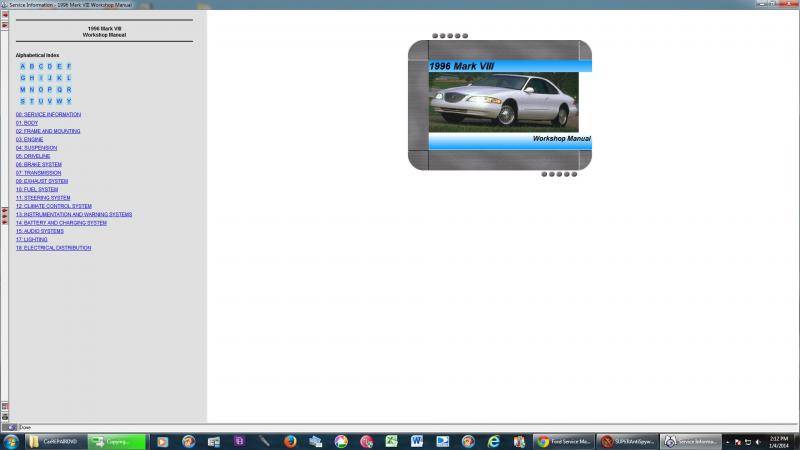Click index letter F

tap(69, 66)
